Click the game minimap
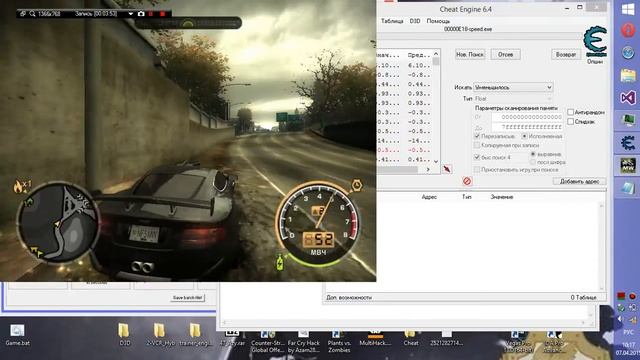The image size is (640, 360). tap(58, 222)
